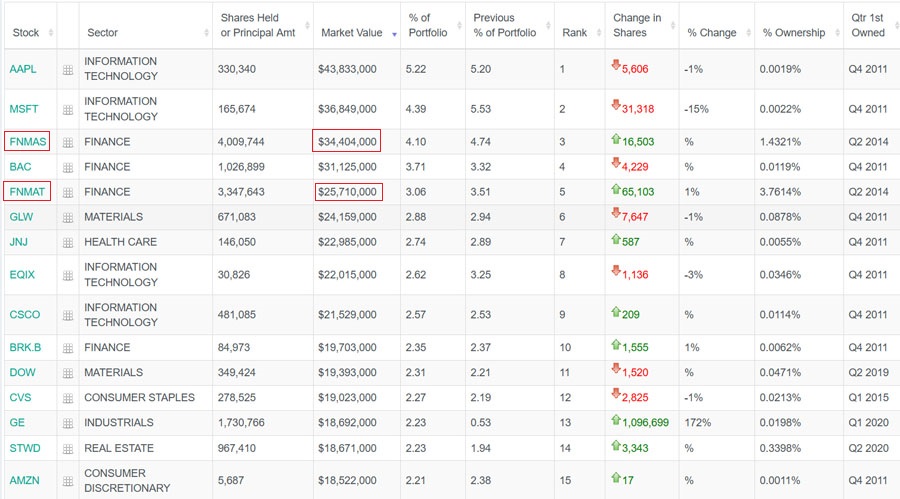Click the grid icon in the AAPL row
This screenshot has height=499, width=900.
pos(68,70)
